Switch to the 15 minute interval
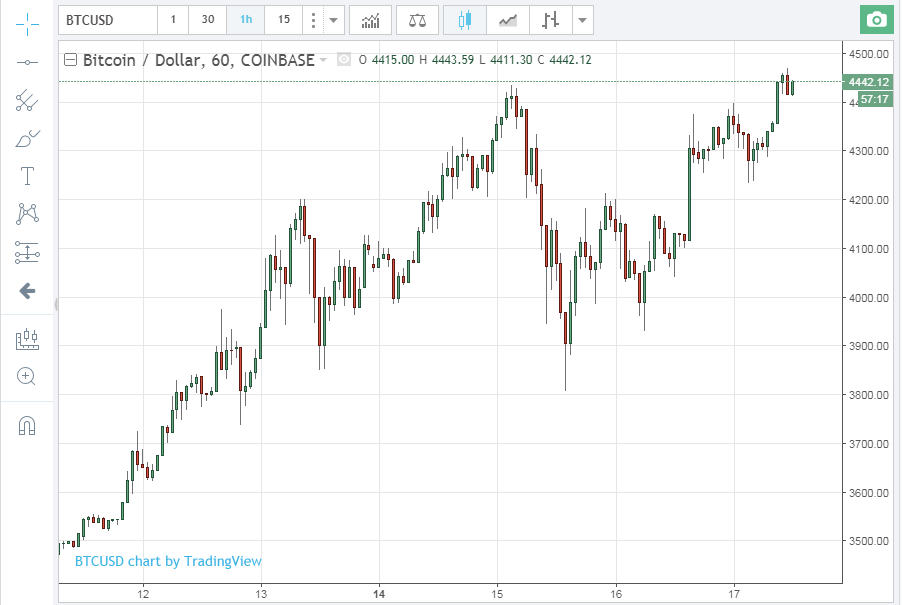Image resolution: width=902 pixels, height=605 pixels. 284,20
